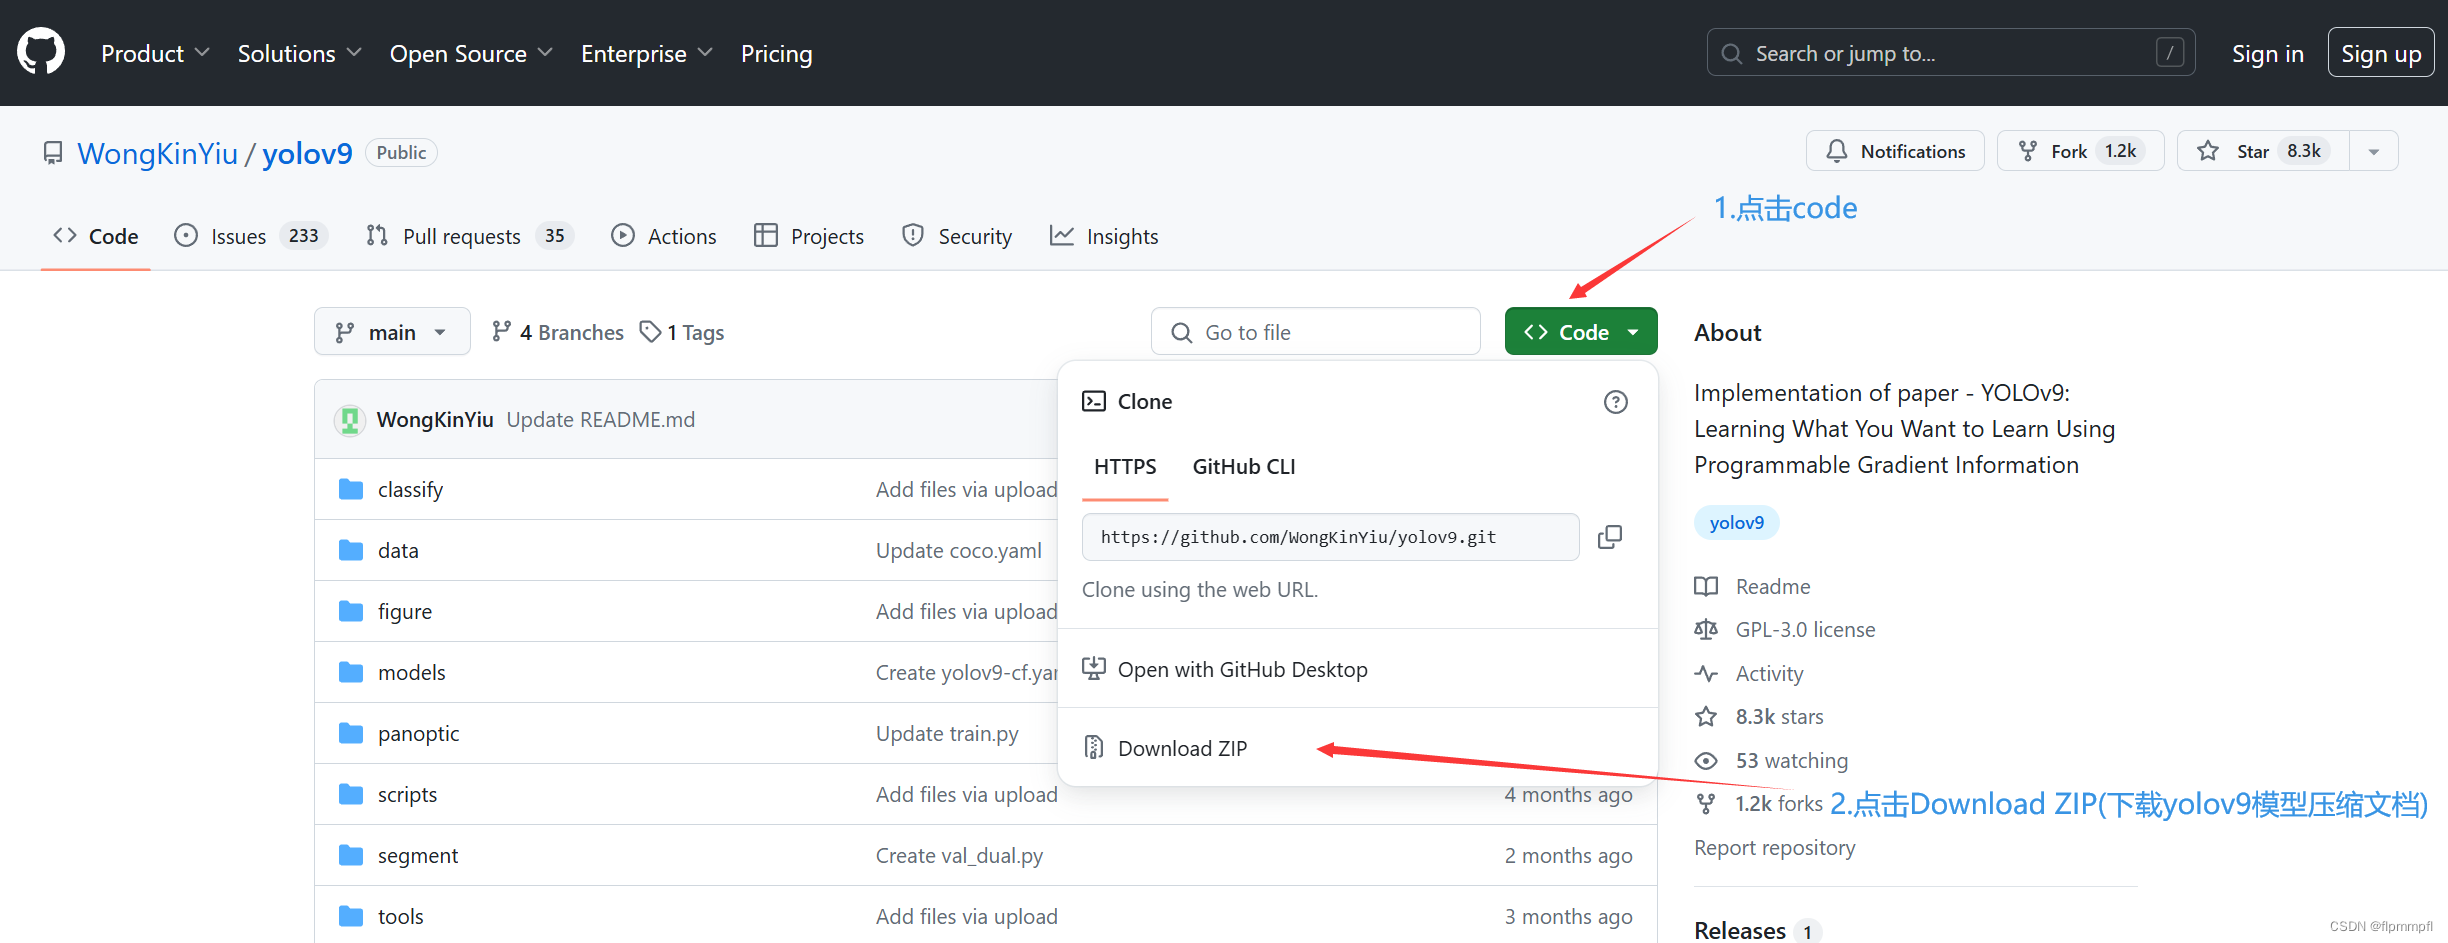Click the Go to file search box
This screenshot has width=2448, height=943.
pyautogui.click(x=1316, y=332)
